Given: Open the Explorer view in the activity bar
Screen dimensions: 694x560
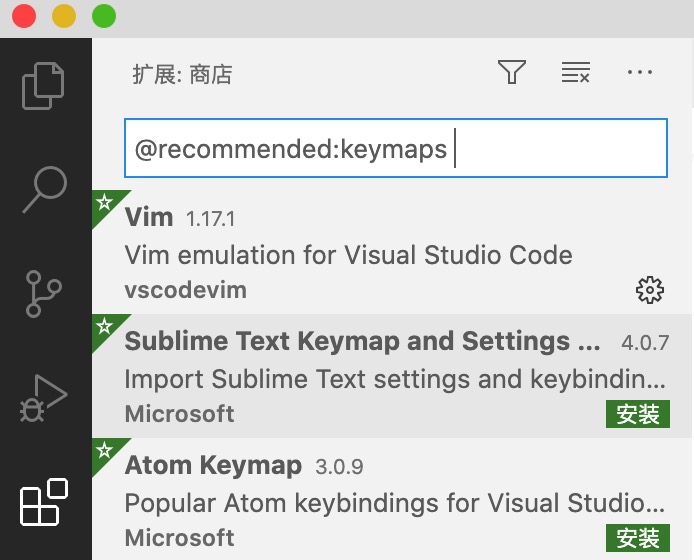Looking at the screenshot, I should [x=43, y=86].
